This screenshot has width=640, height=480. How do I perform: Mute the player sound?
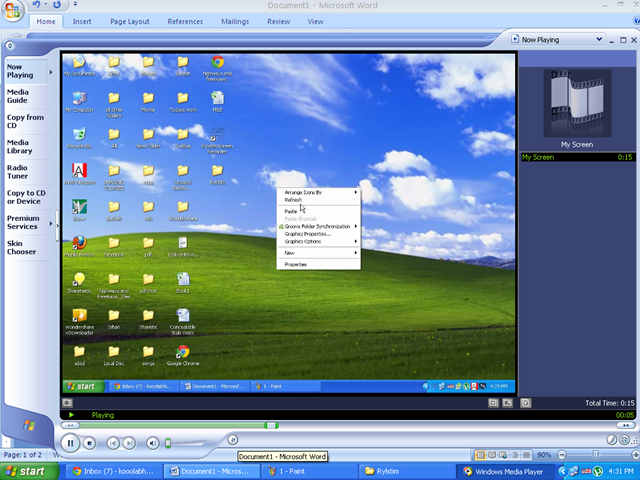[153, 442]
